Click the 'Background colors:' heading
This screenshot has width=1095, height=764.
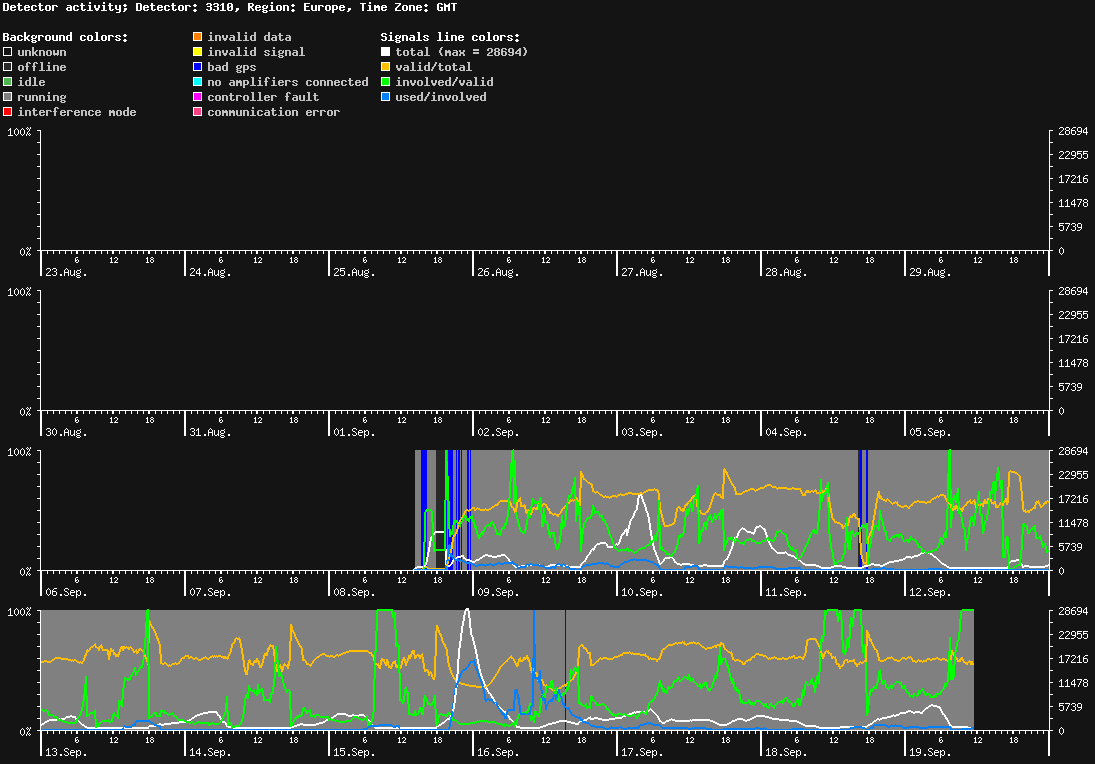pos(66,37)
